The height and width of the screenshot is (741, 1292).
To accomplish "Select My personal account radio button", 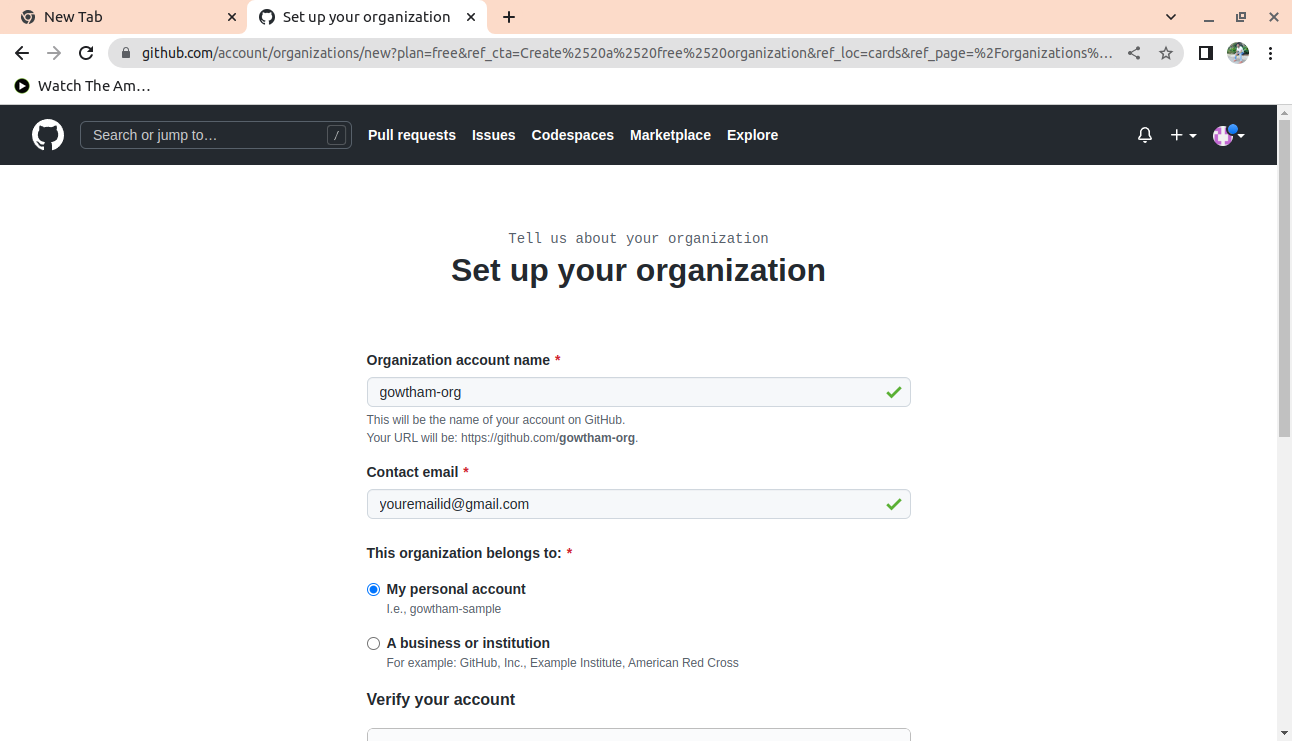I will (374, 590).
